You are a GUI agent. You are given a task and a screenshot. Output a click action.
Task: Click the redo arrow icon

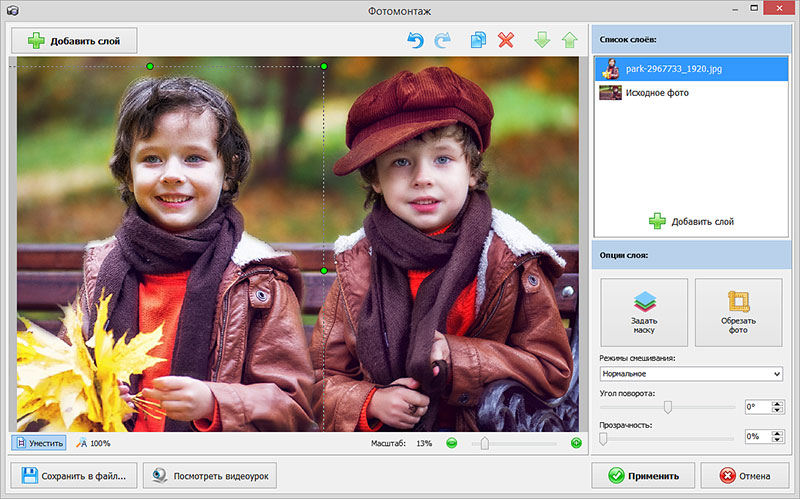[x=443, y=40]
